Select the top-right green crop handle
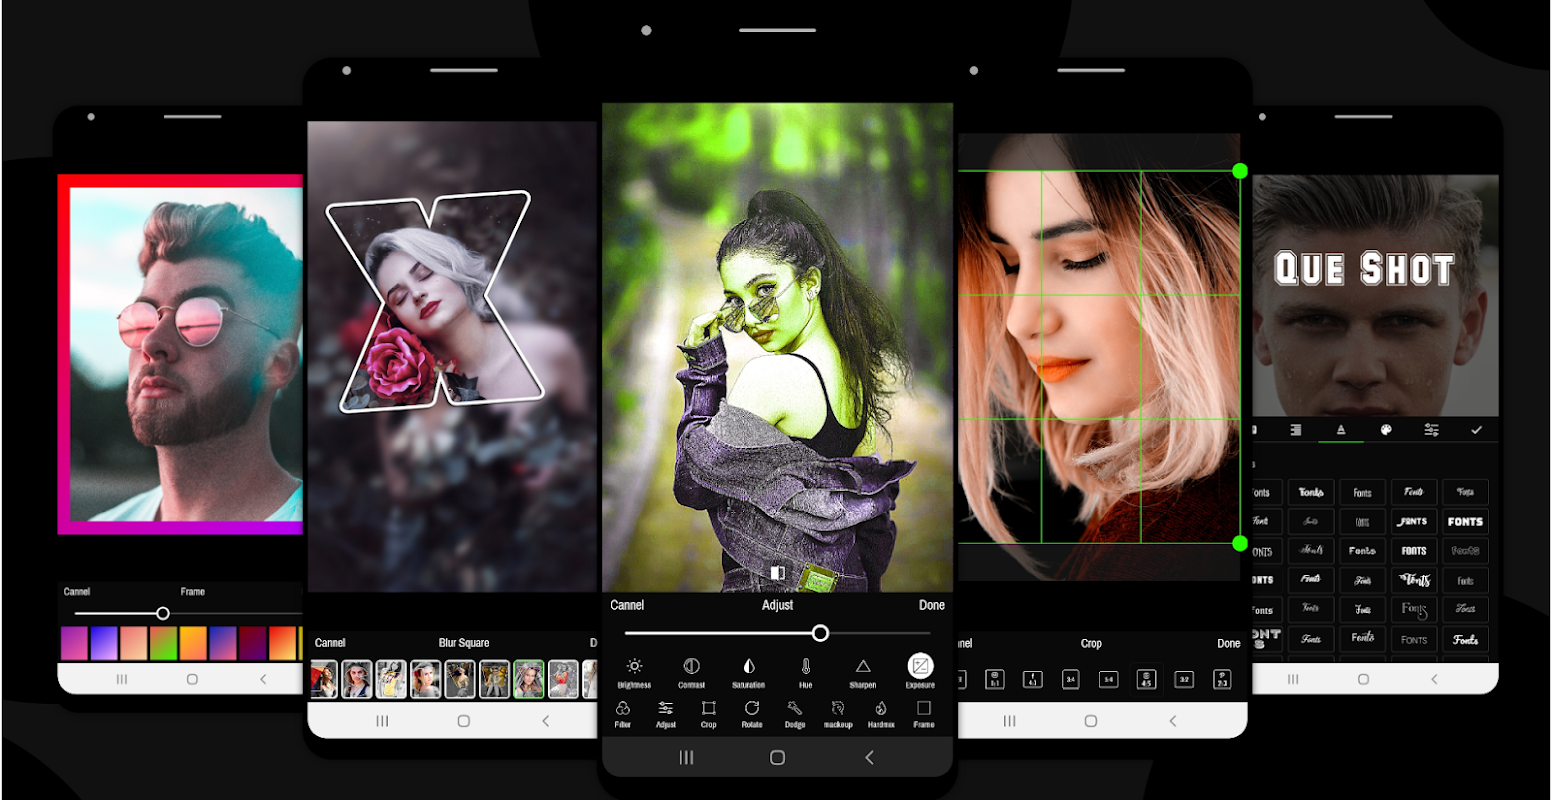Image resolution: width=1552 pixels, height=800 pixels. (1240, 171)
